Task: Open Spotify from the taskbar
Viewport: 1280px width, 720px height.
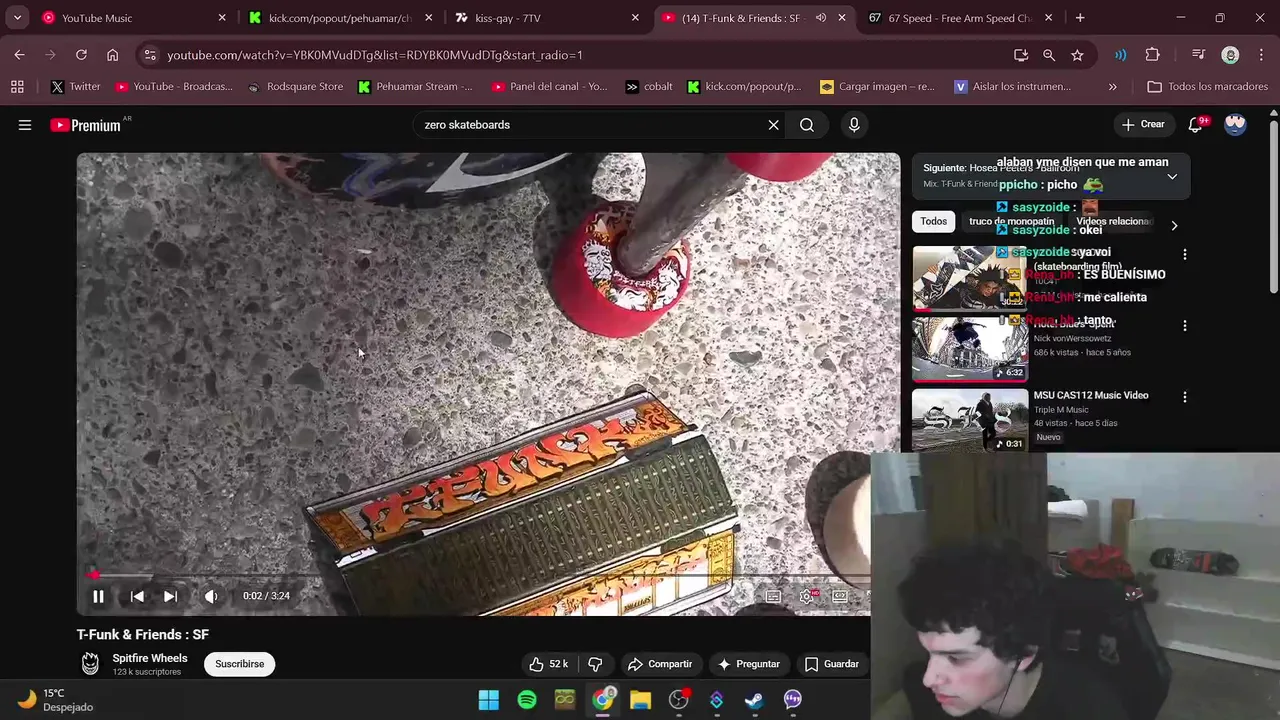Action: click(527, 700)
